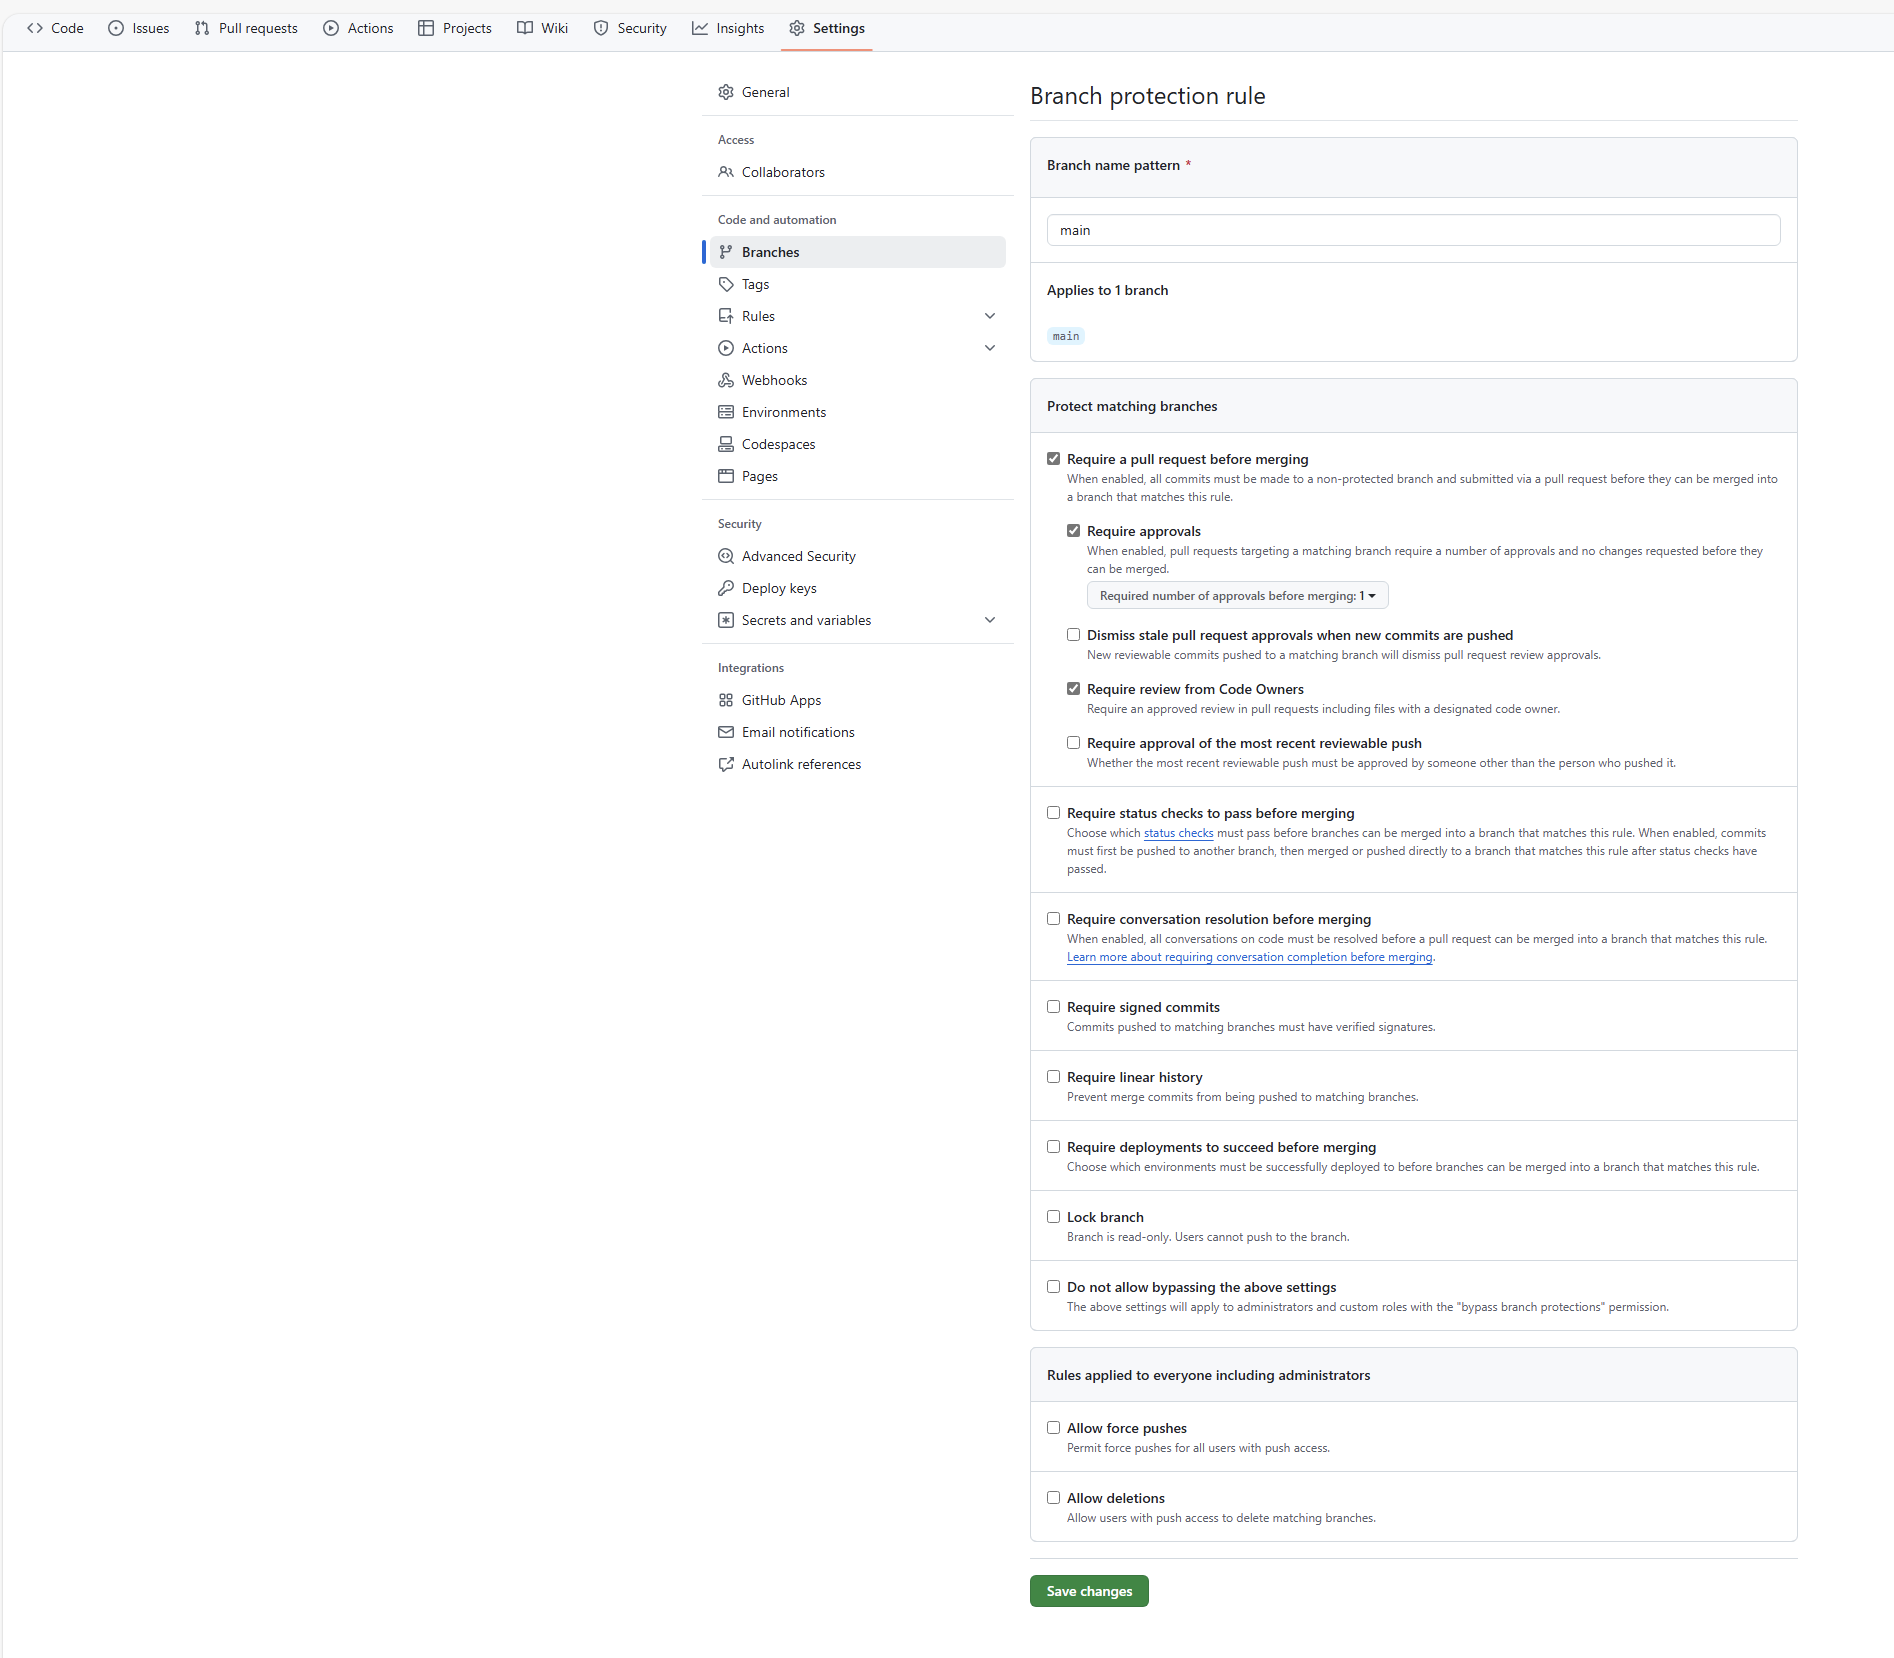Viewport: 1894px width, 1658px height.
Task: Click the Email notifications envelope icon
Action: tap(726, 732)
